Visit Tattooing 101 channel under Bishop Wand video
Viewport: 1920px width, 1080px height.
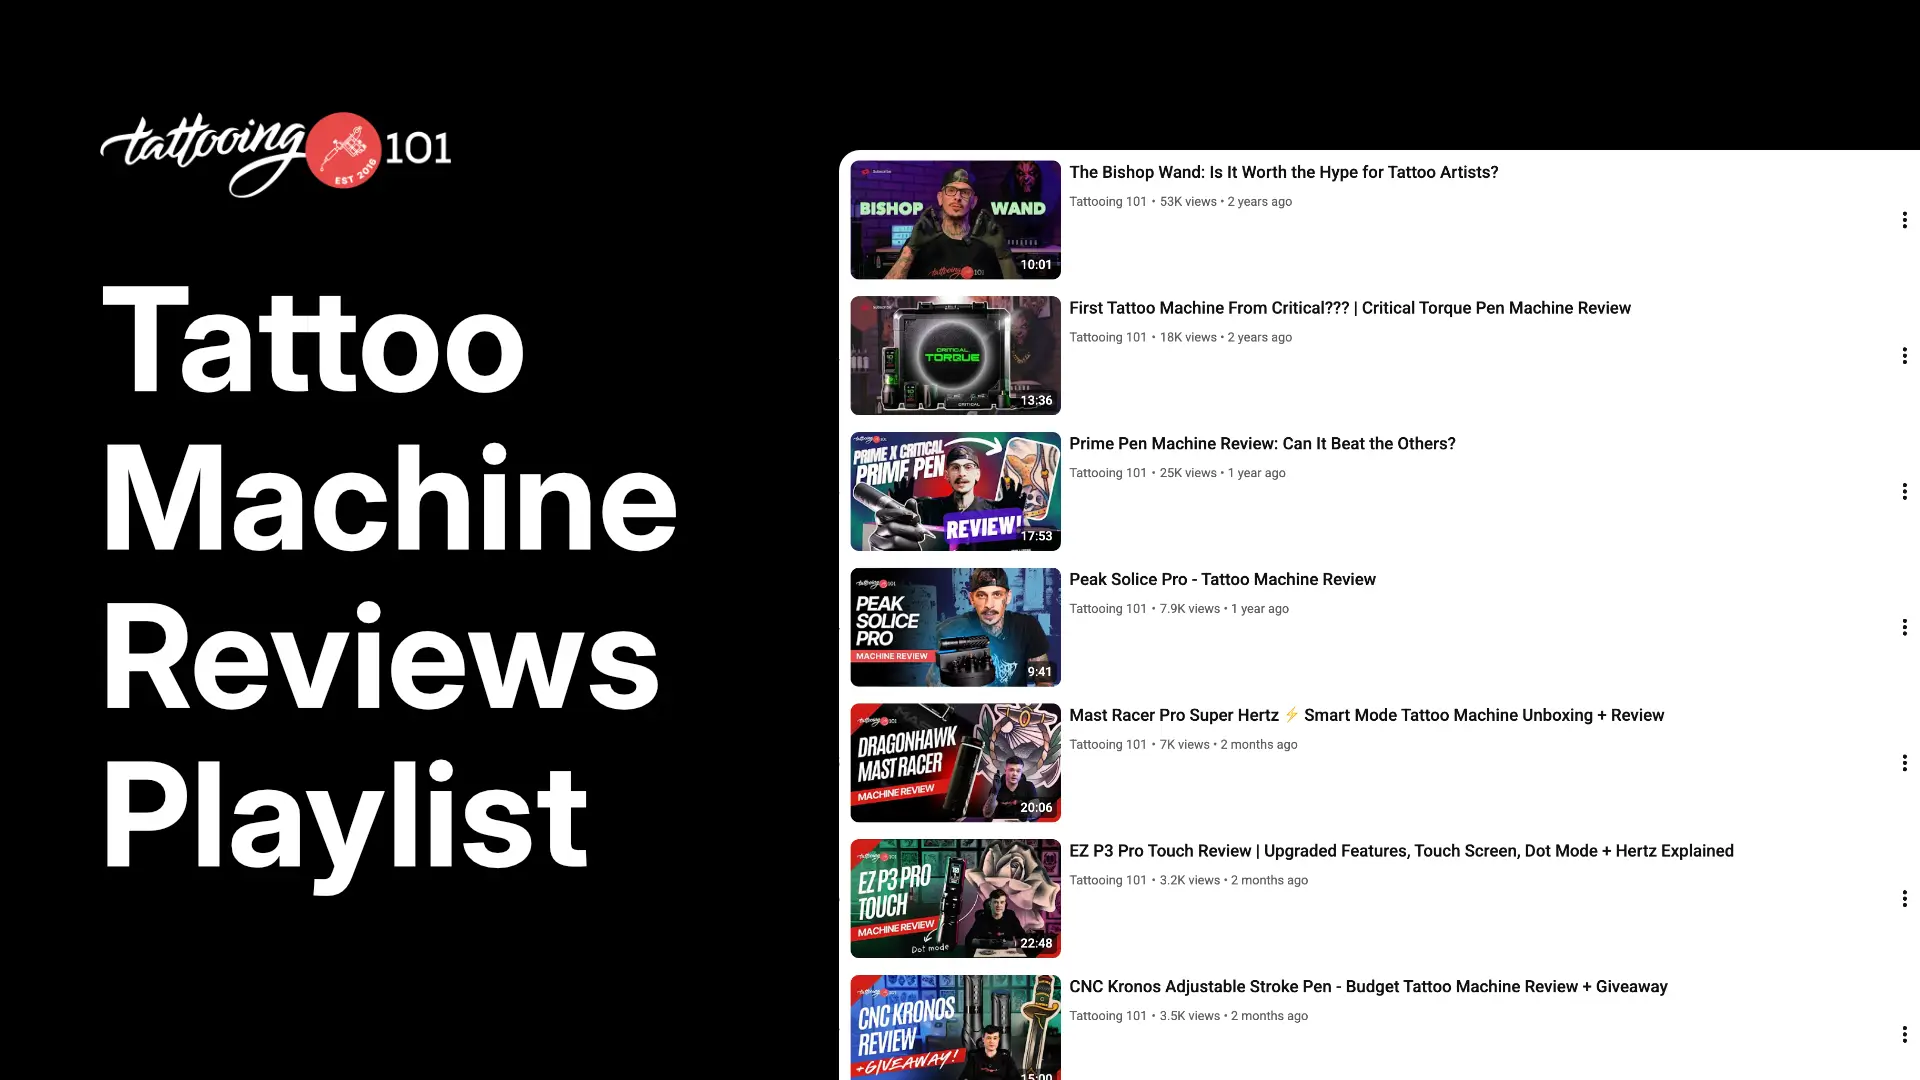(1108, 202)
